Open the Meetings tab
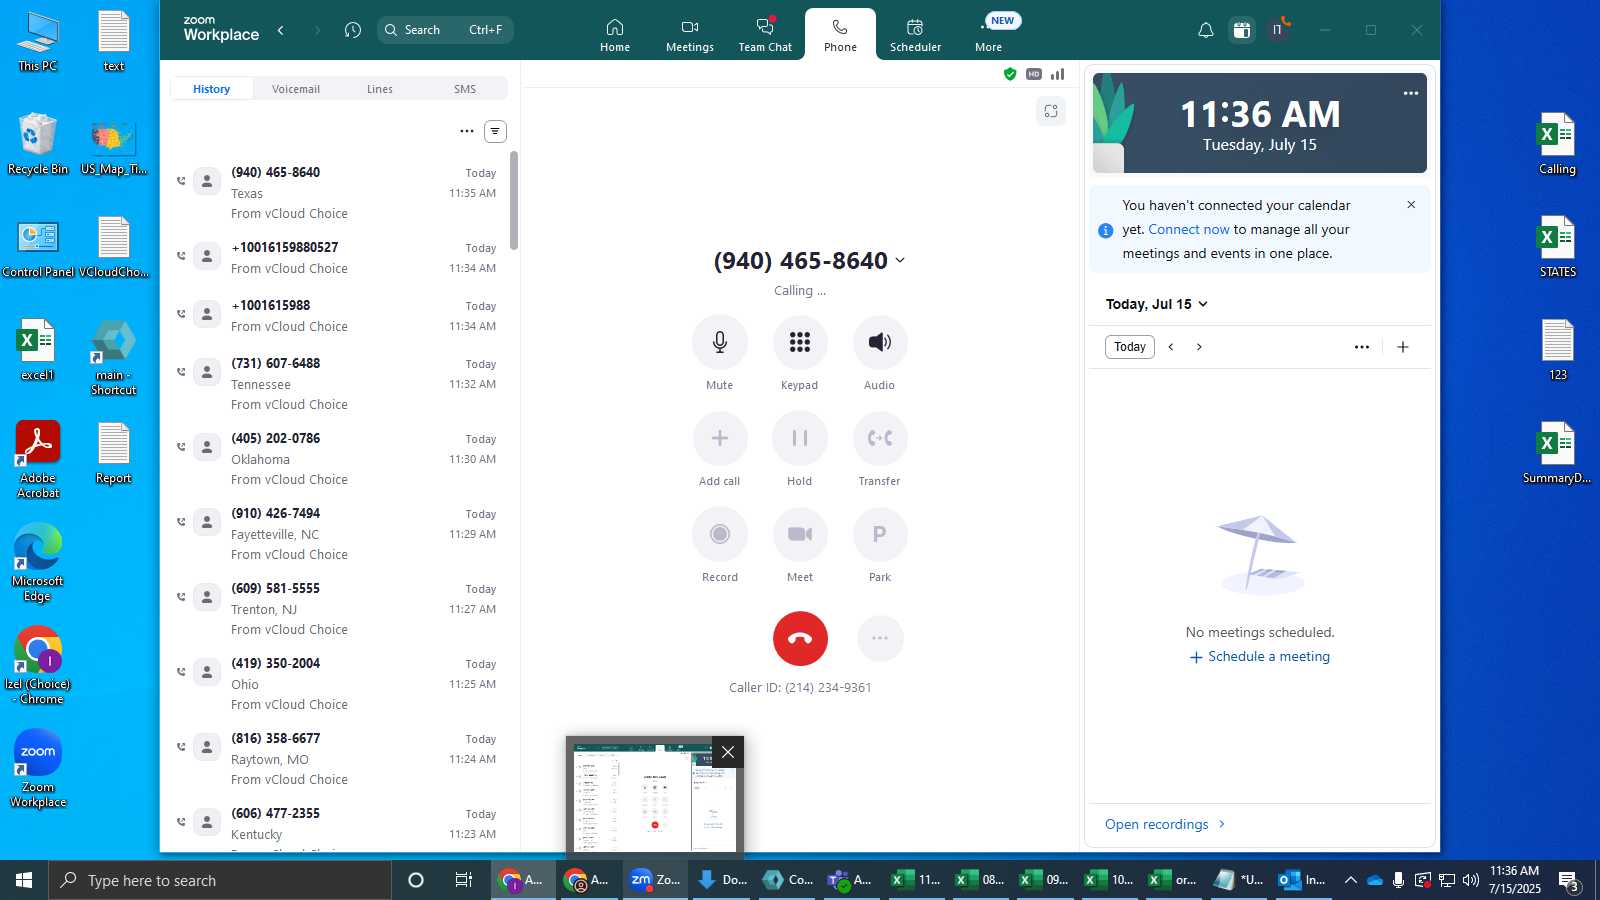This screenshot has width=1600, height=900. click(690, 35)
